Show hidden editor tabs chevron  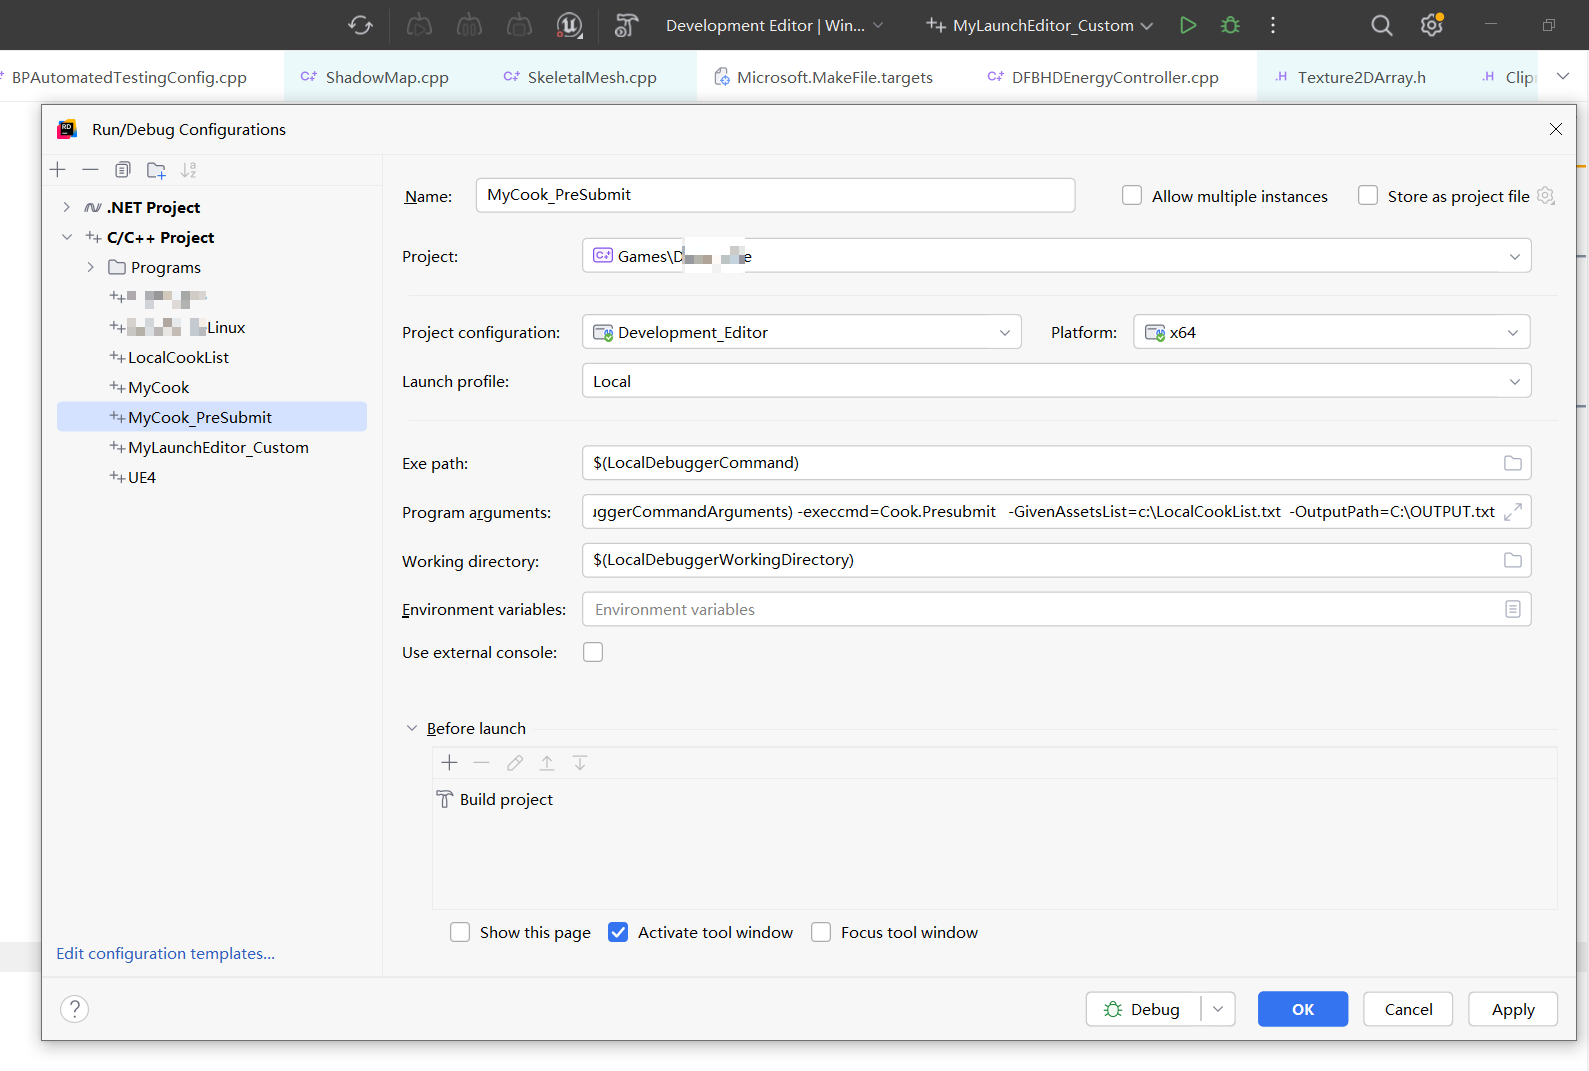[x=1563, y=76]
